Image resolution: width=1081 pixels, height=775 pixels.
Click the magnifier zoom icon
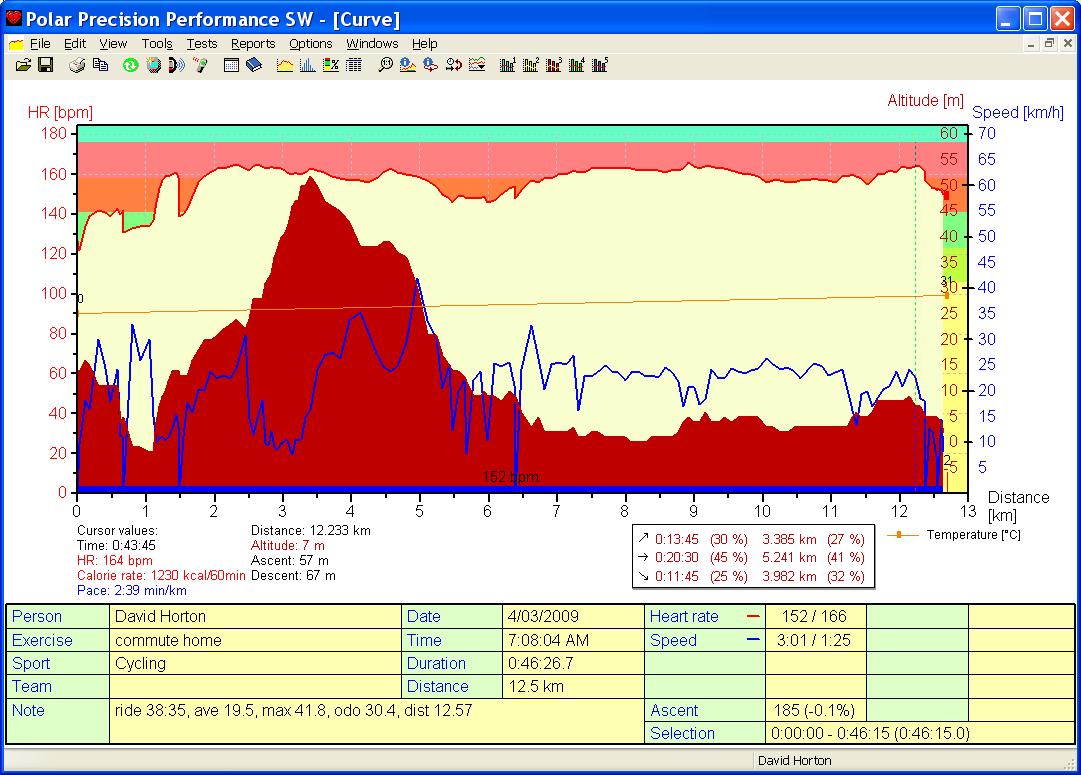click(385, 66)
